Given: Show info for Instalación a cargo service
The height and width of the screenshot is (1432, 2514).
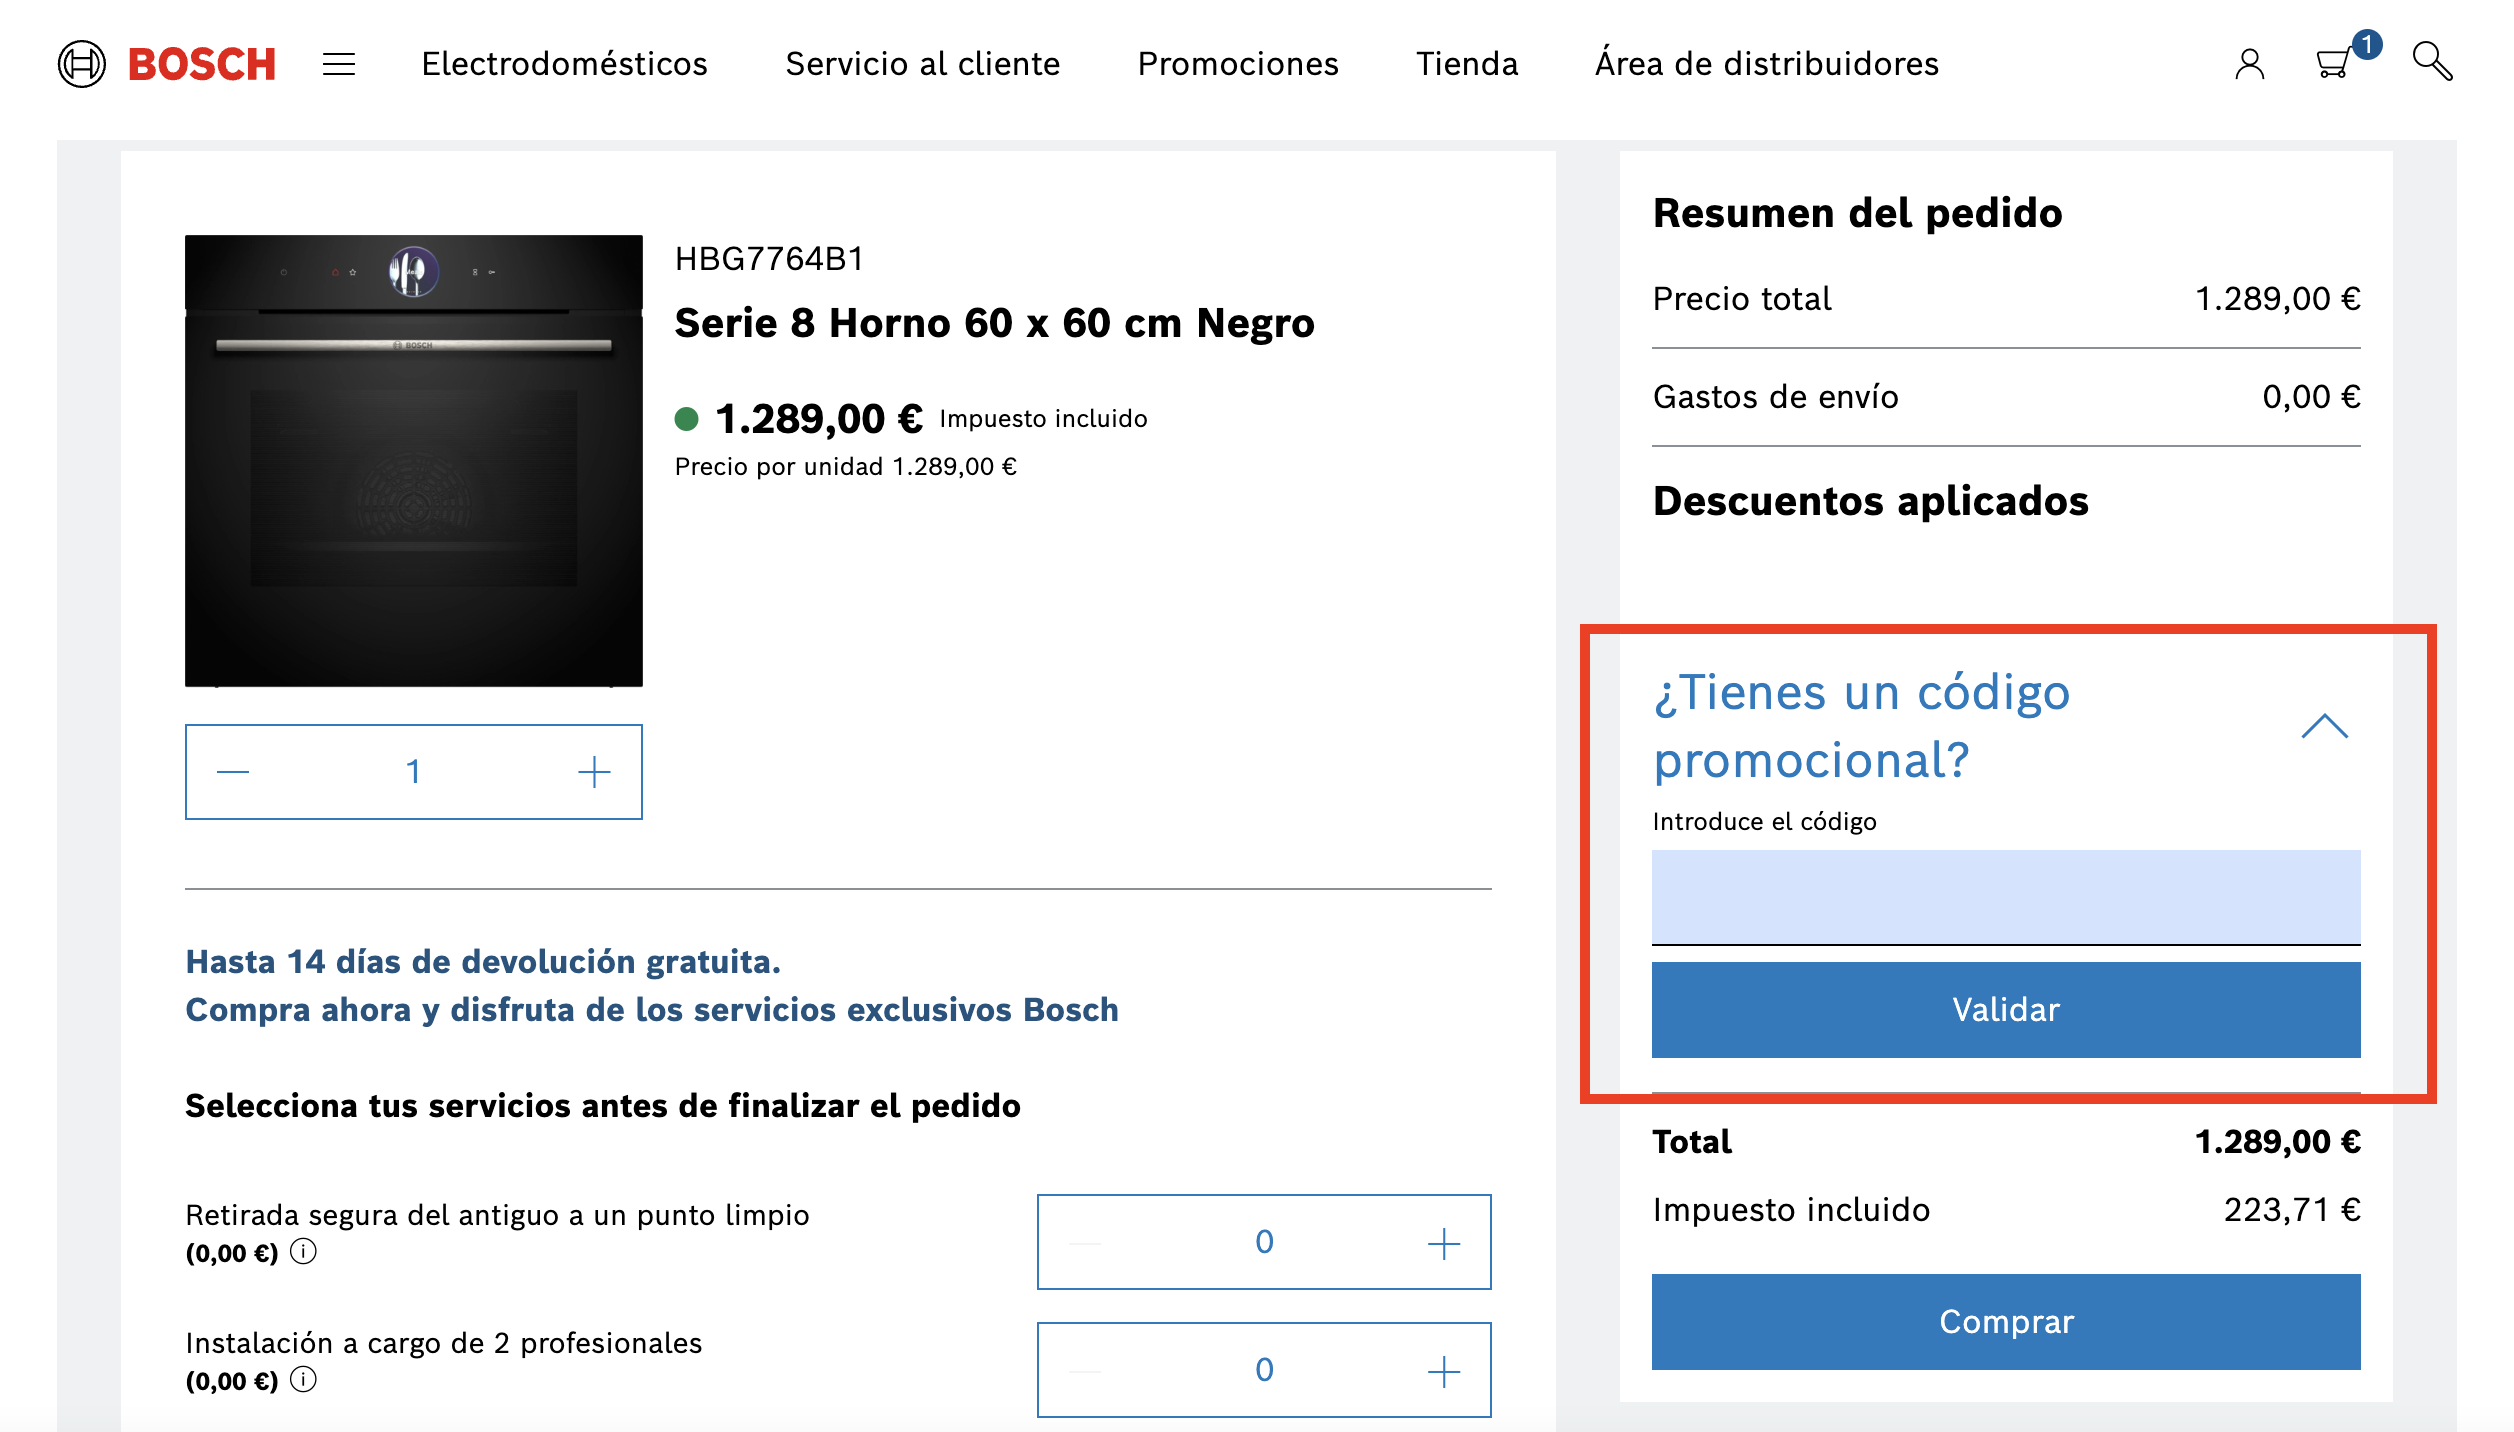Looking at the screenshot, I should point(303,1380).
